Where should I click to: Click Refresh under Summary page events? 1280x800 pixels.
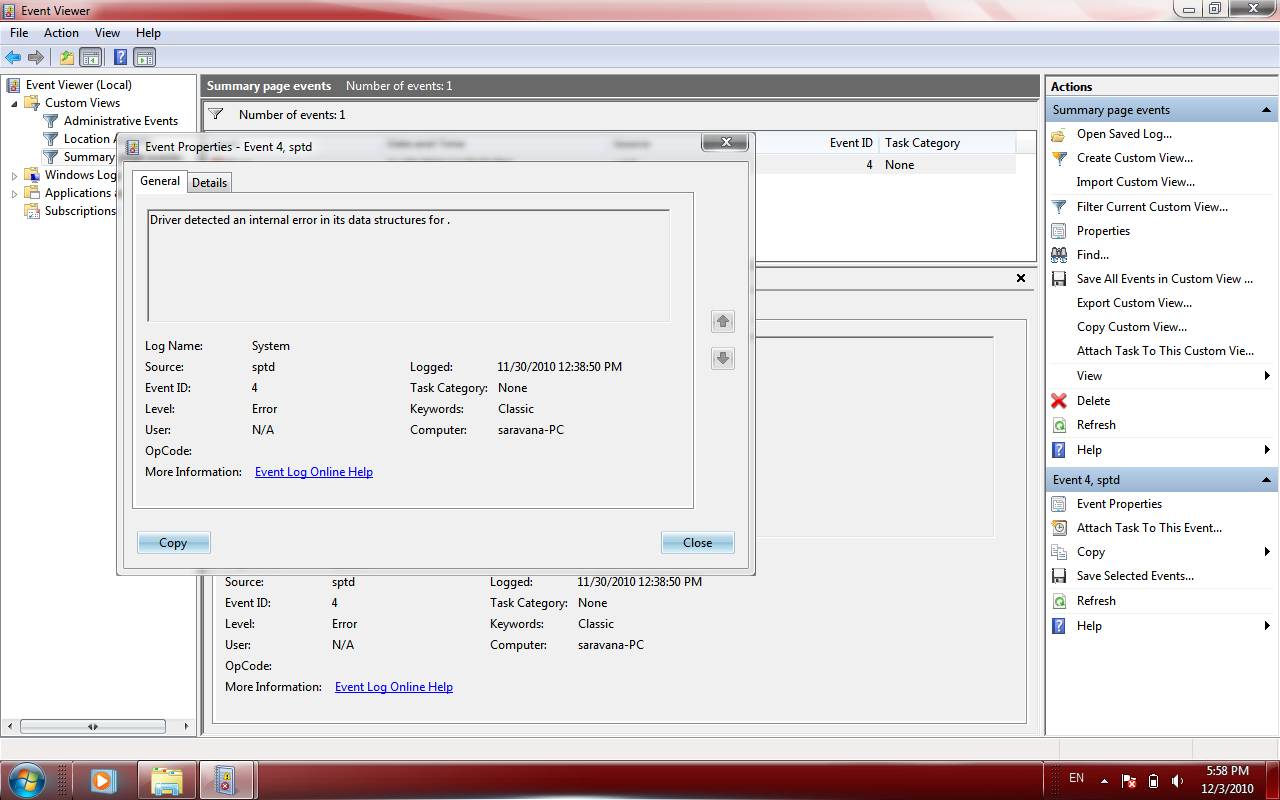click(1096, 425)
